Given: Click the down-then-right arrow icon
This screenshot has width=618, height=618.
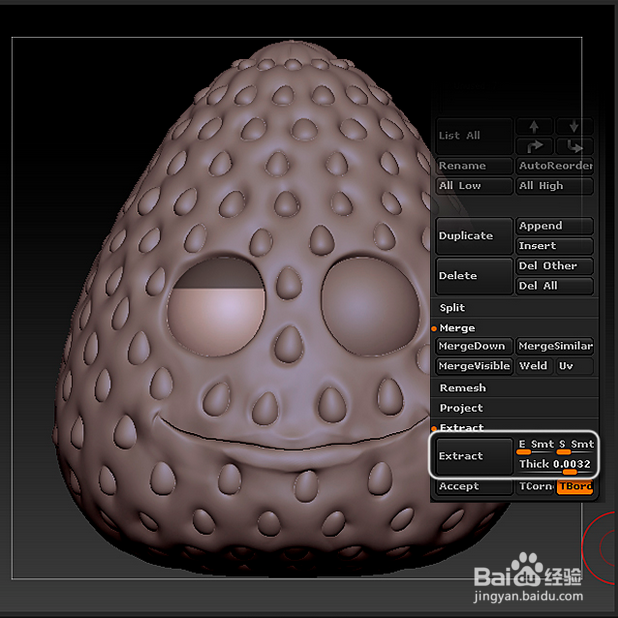Looking at the screenshot, I should tap(574, 146).
